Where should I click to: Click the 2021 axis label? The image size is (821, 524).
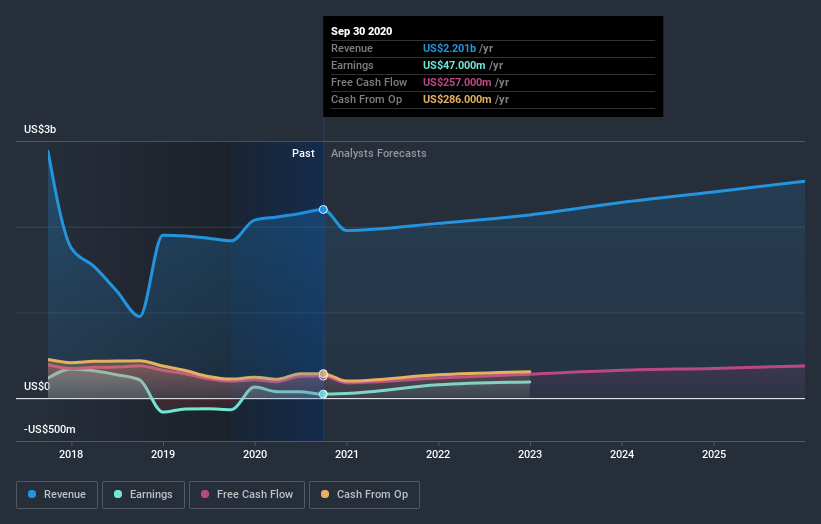[x=347, y=454]
